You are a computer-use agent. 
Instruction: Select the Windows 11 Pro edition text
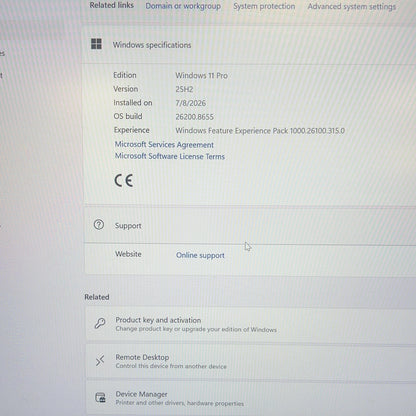(x=202, y=76)
